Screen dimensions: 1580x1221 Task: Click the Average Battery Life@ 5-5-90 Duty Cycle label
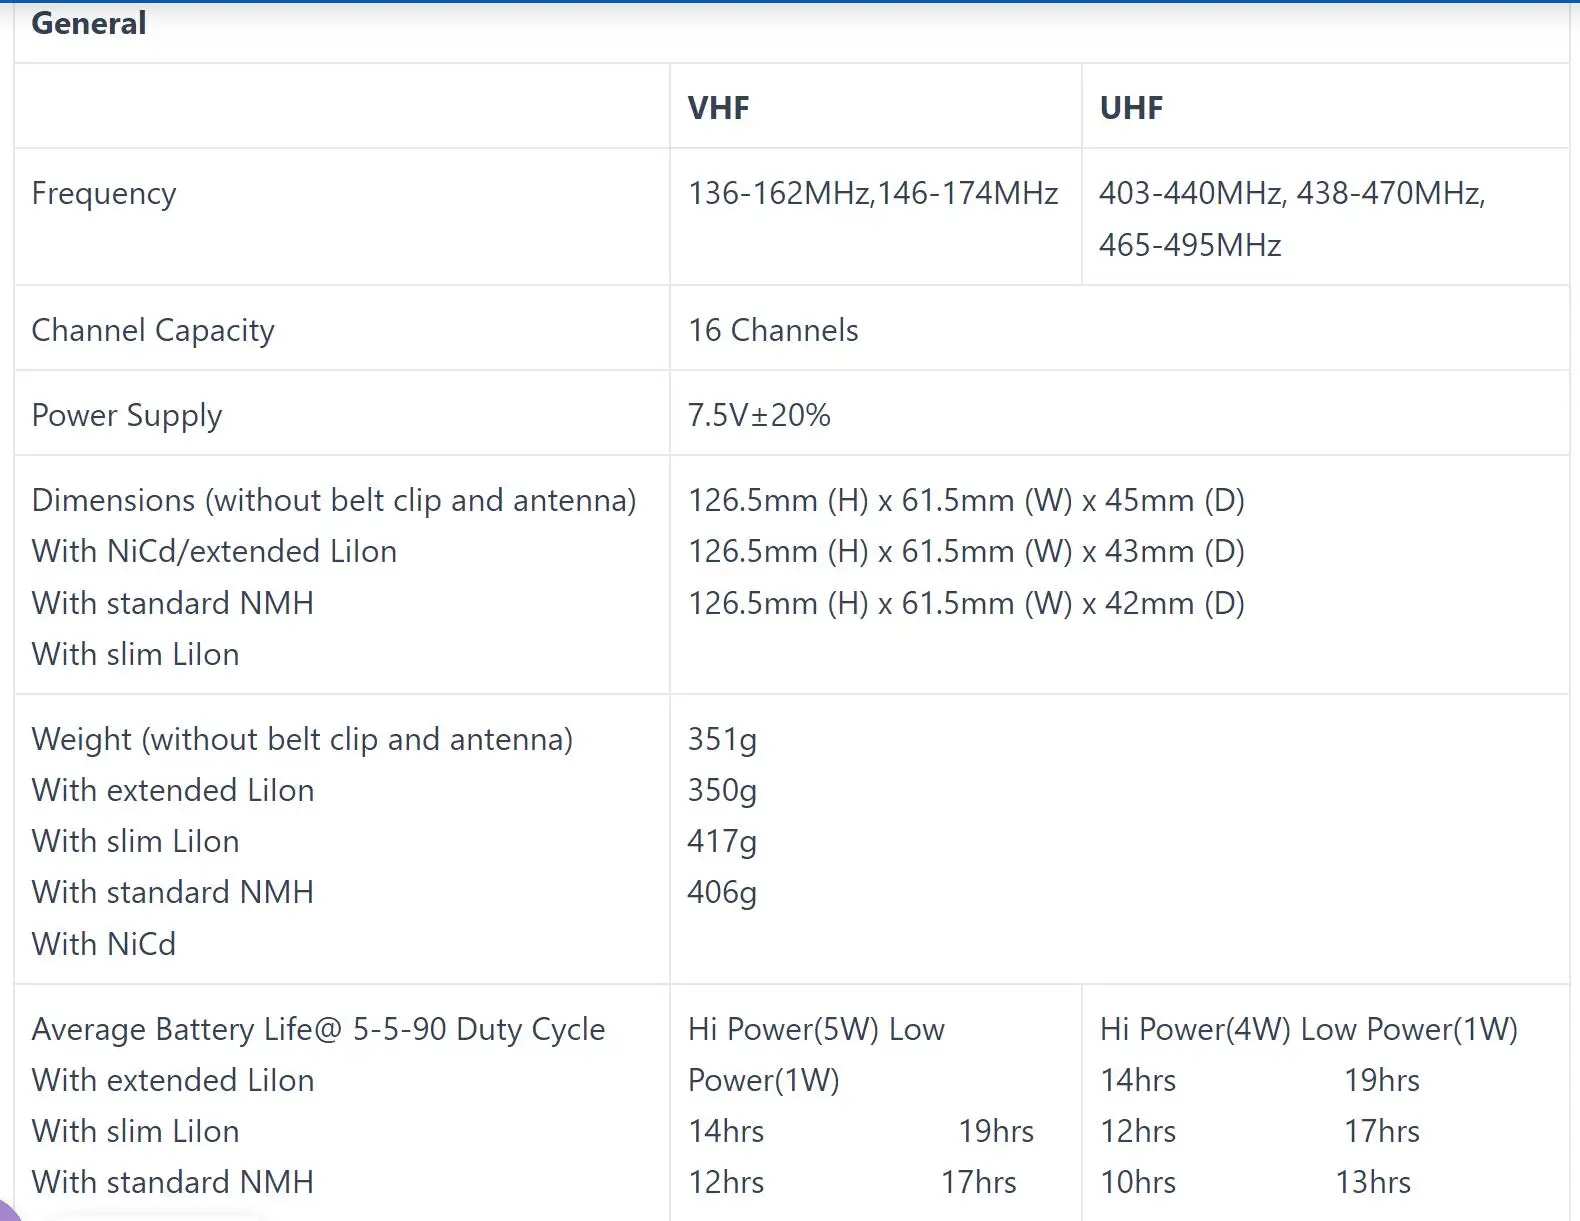pos(318,1029)
